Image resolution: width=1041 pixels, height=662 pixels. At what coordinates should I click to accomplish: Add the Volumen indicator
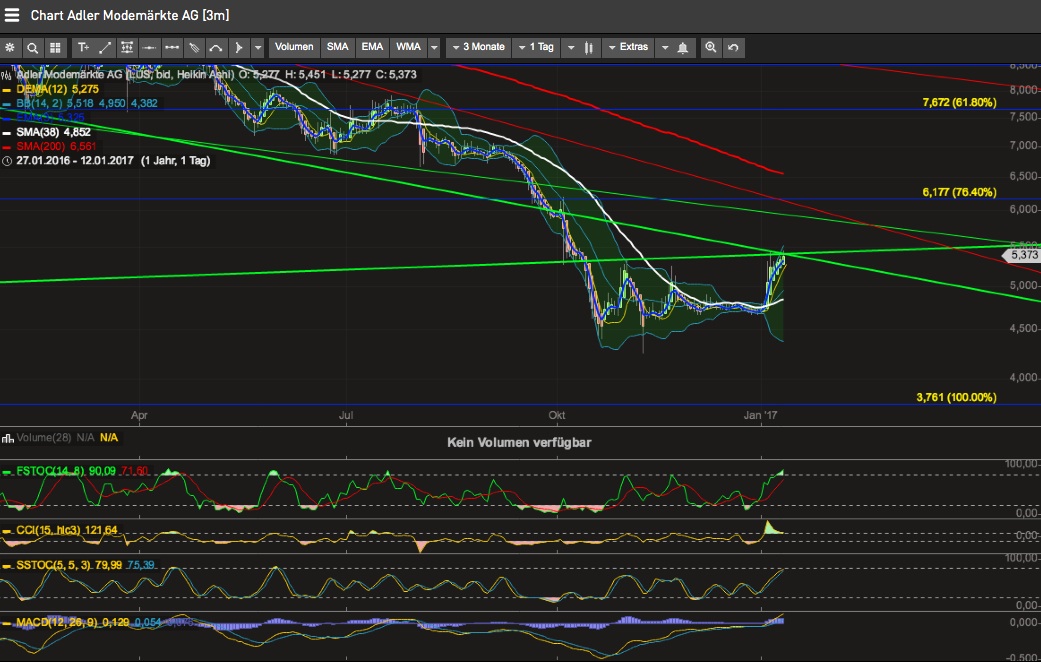coord(294,47)
